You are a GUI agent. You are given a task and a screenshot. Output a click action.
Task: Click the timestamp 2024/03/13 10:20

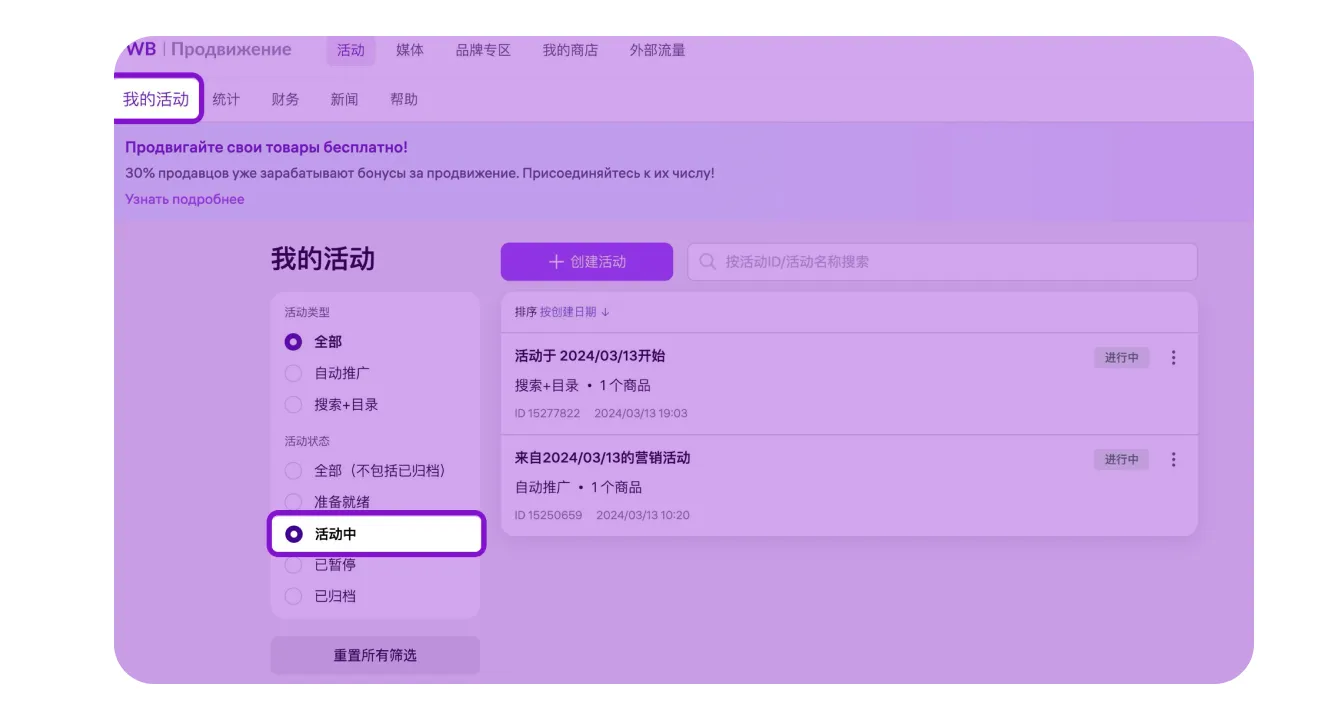[643, 515]
